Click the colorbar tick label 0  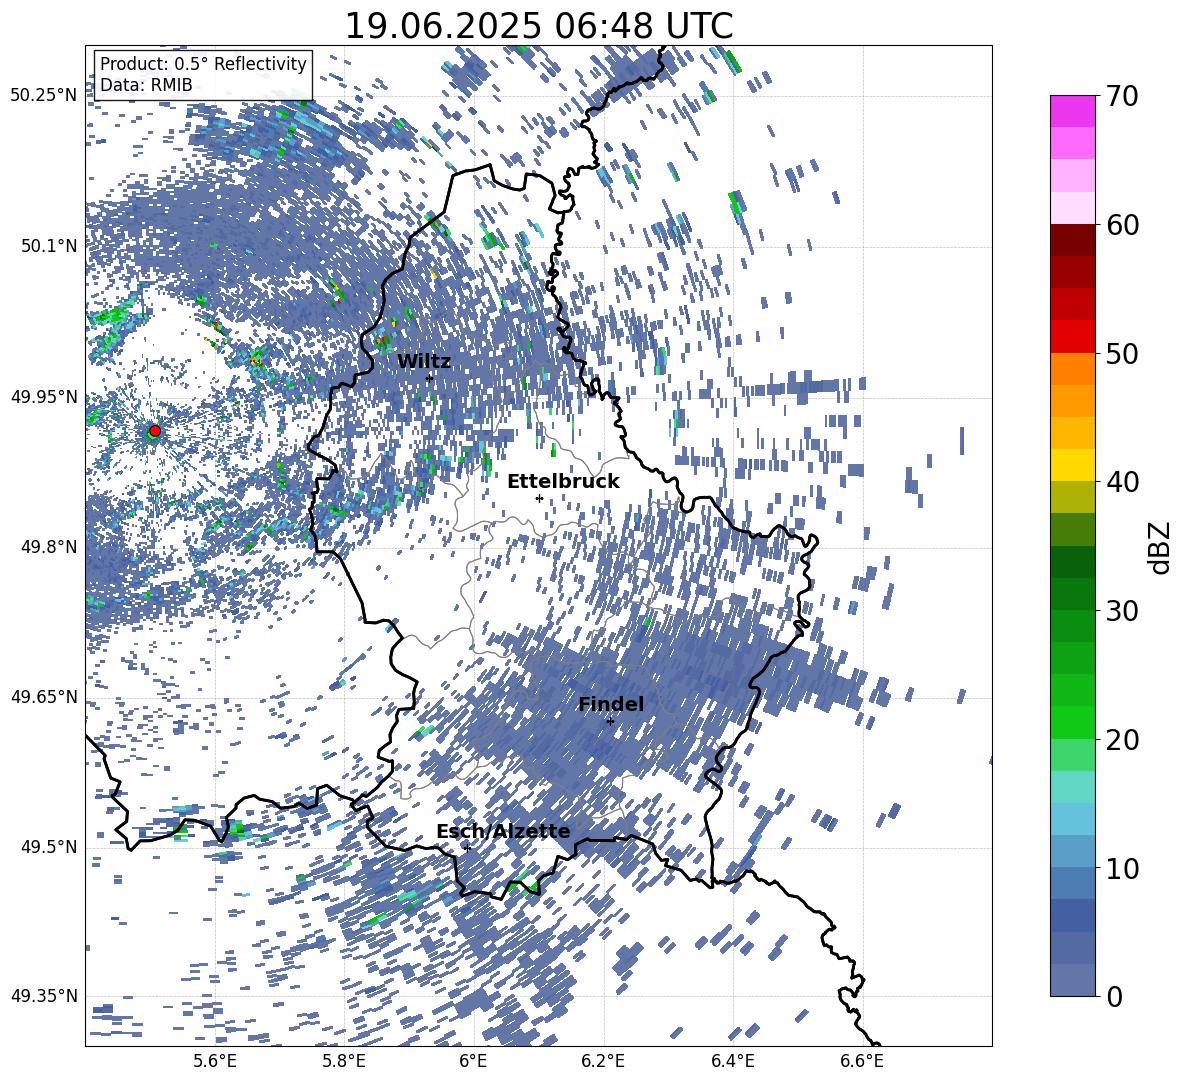point(1115,996)
